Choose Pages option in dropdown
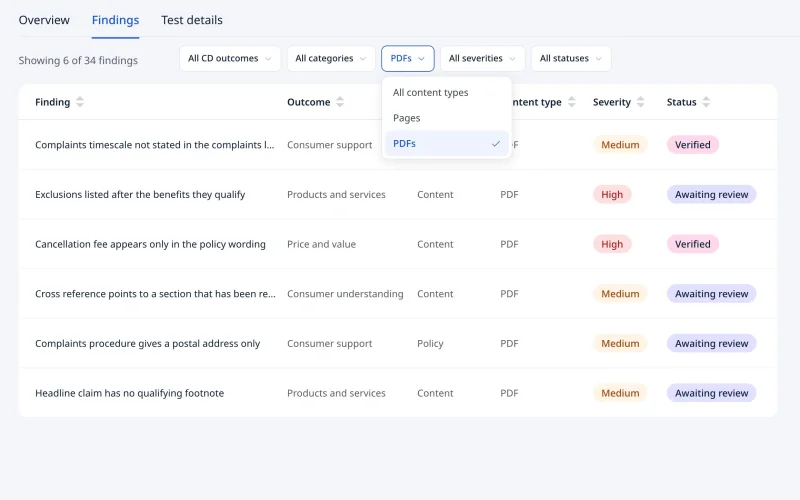The height and width of the screenshot is (500, 800). click(447, 118)
